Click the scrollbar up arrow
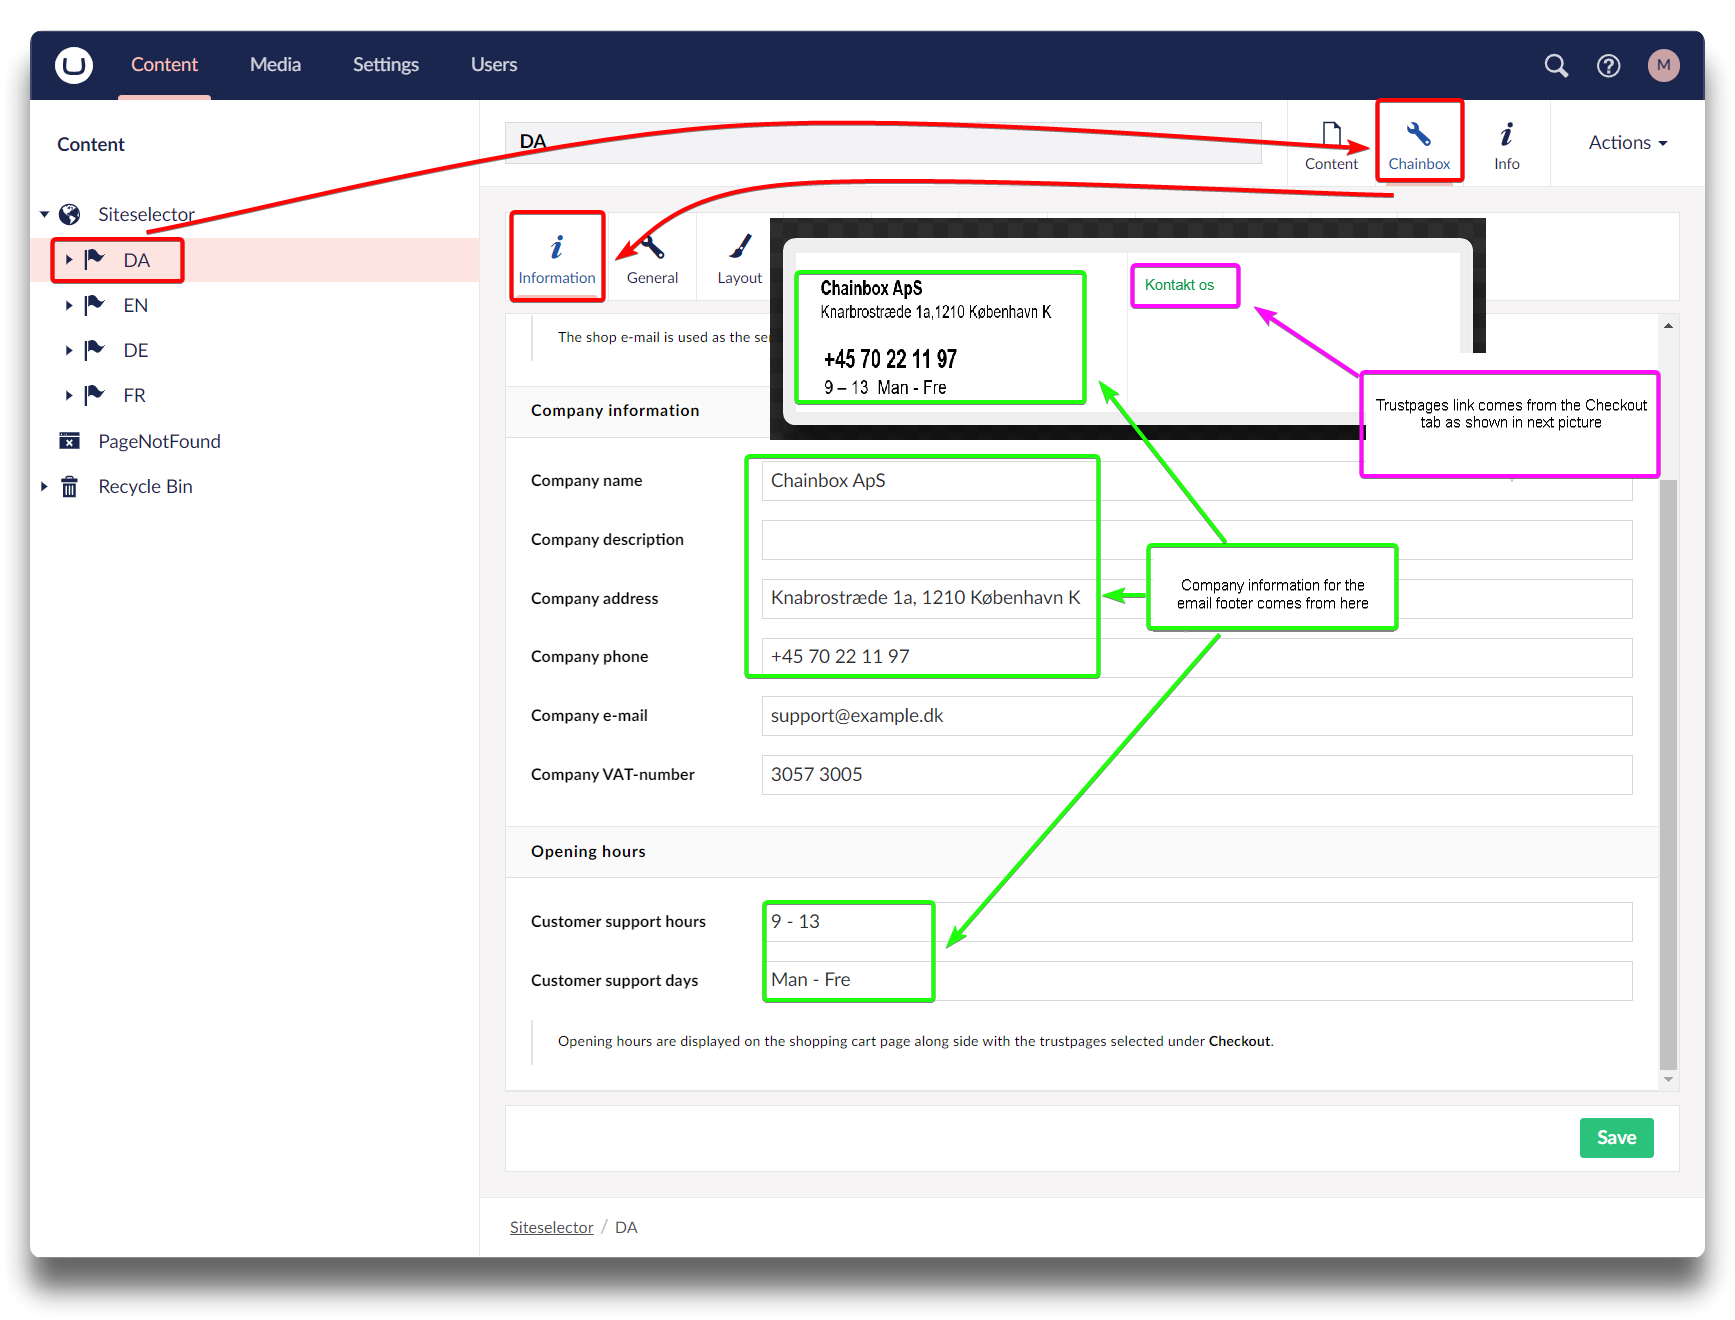Image resolution: width=1735 pixels, height=1320 pixels. click(x=1668, y=326)
